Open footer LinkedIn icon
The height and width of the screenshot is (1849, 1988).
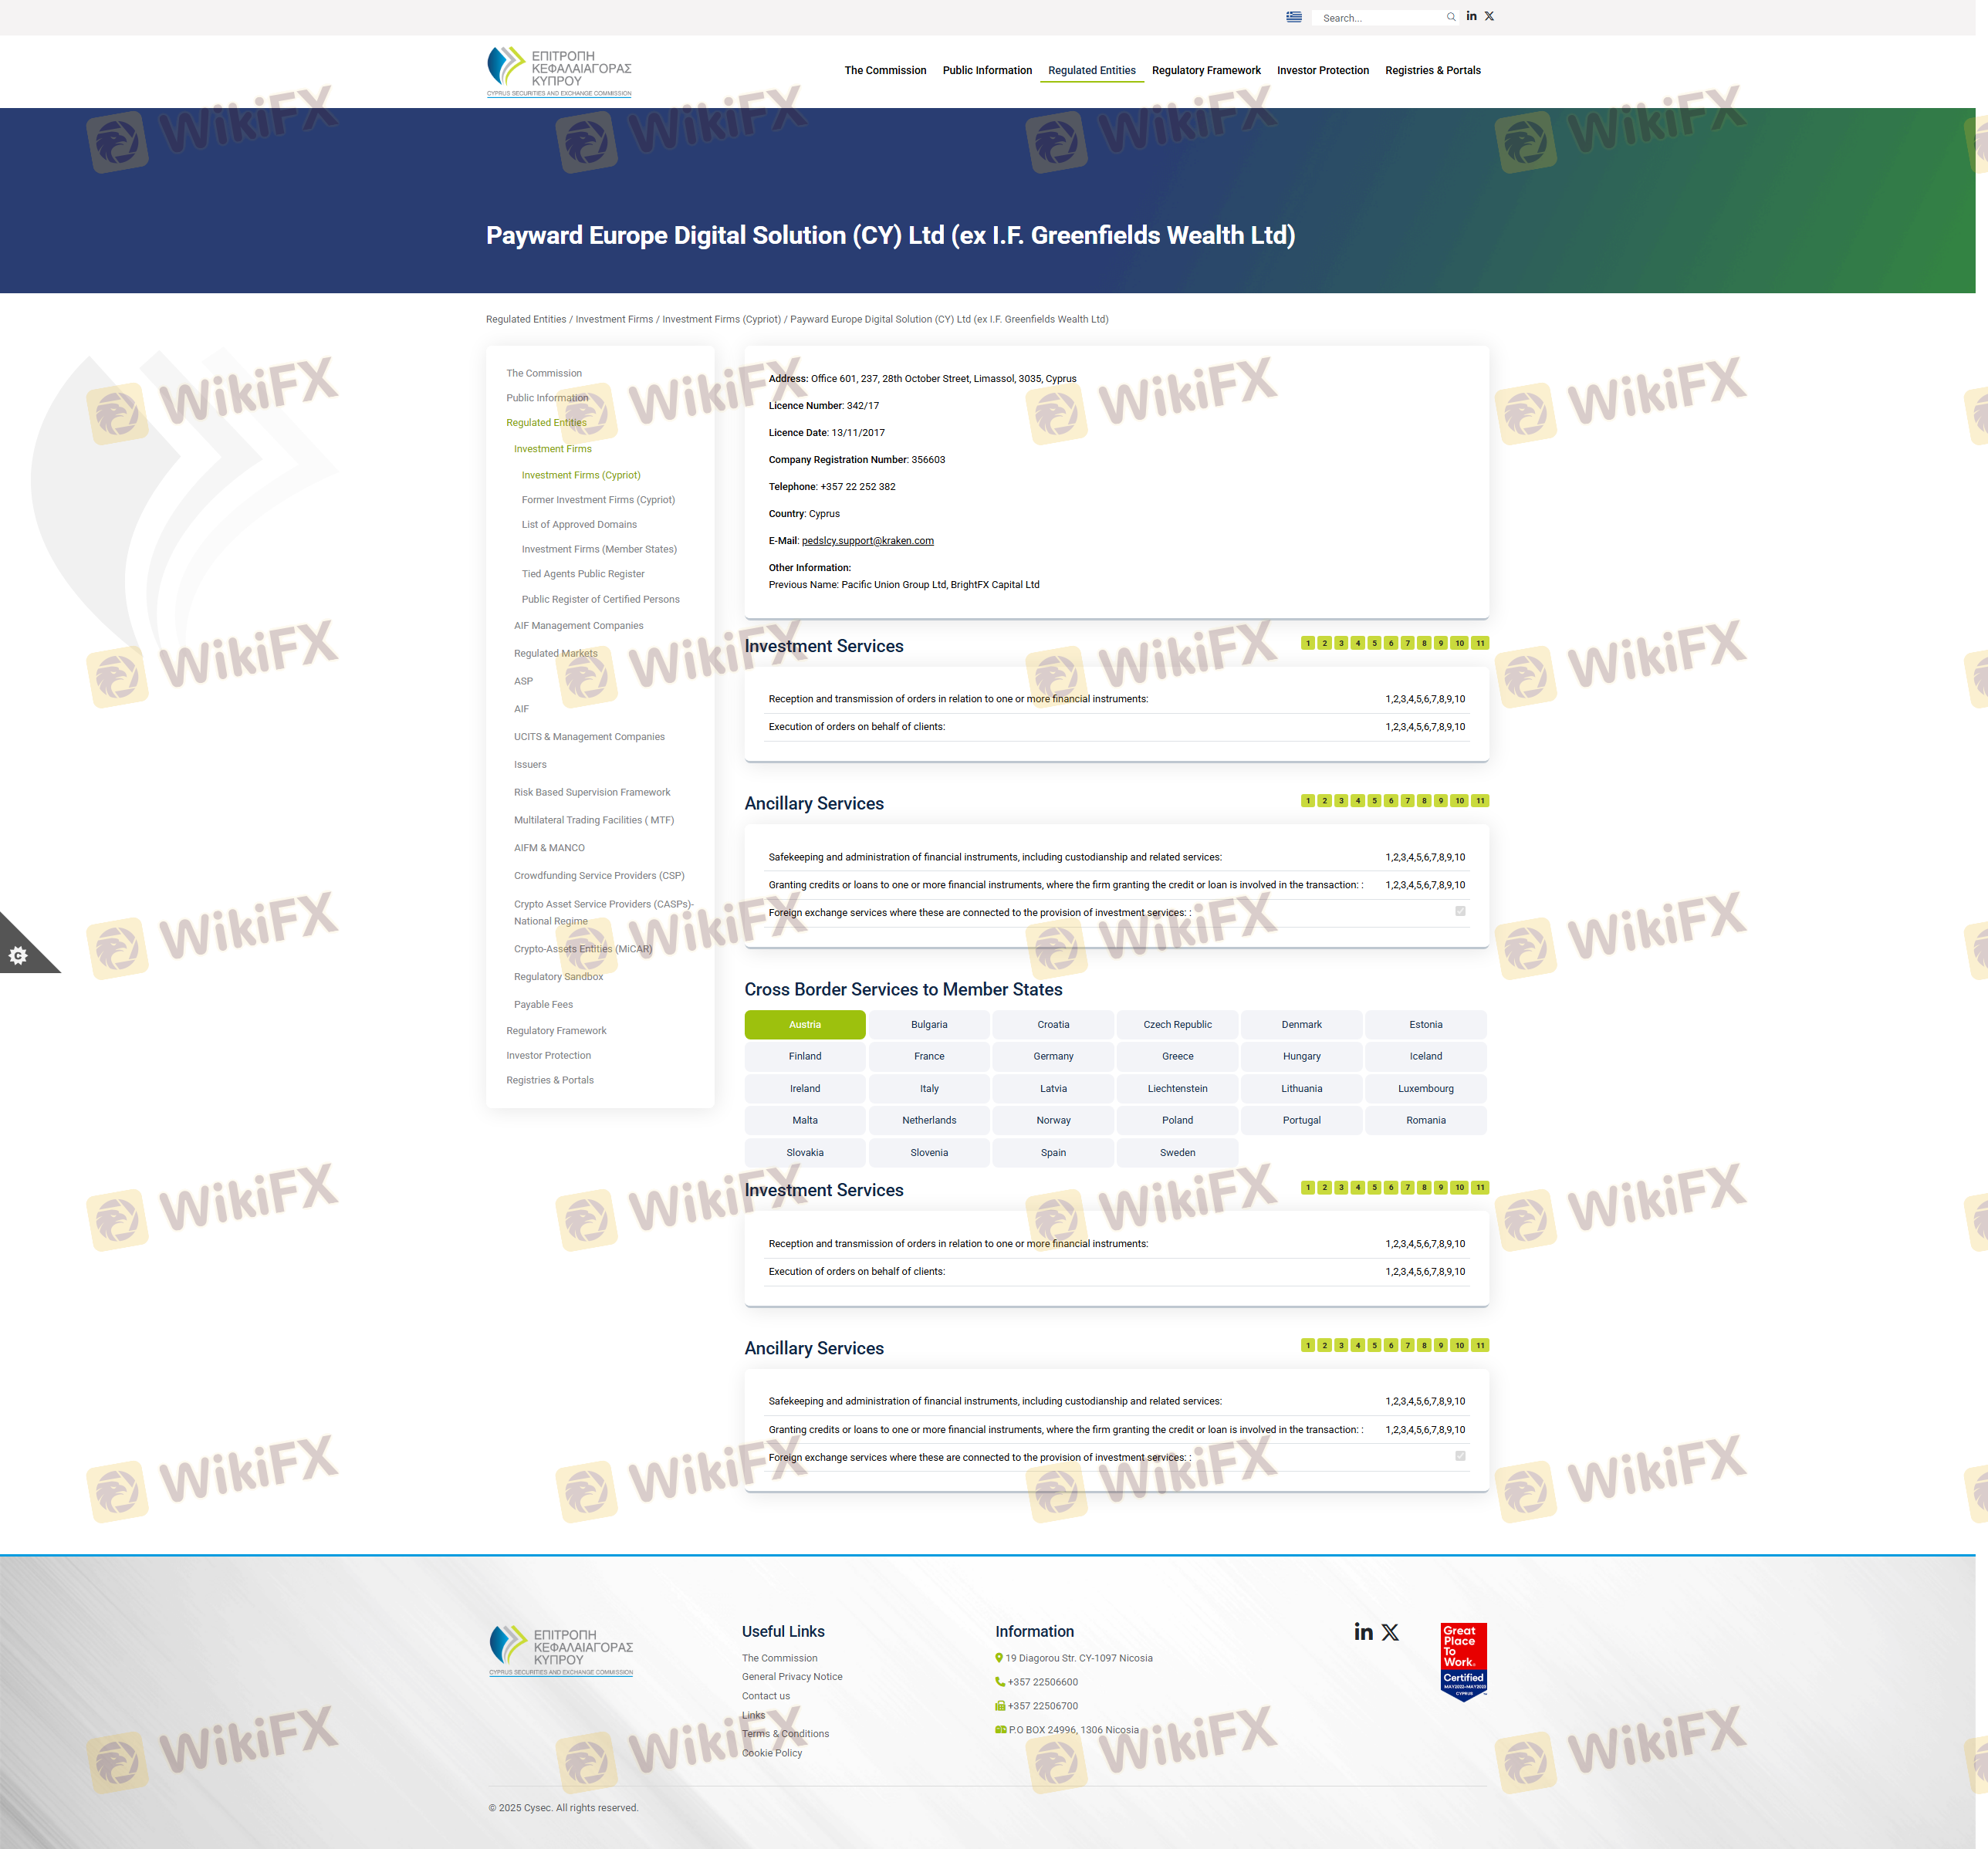[1363, 1632]
